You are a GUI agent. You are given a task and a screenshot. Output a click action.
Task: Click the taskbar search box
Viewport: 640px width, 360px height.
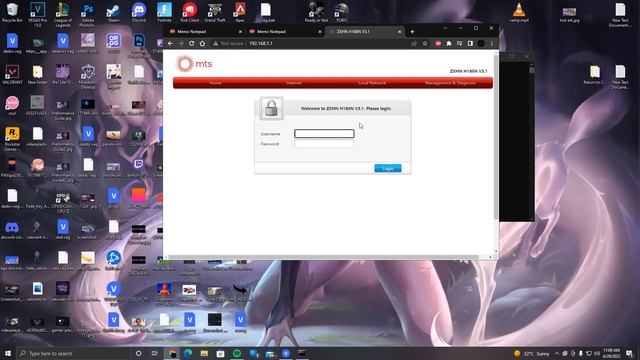(x=73, y=353)
